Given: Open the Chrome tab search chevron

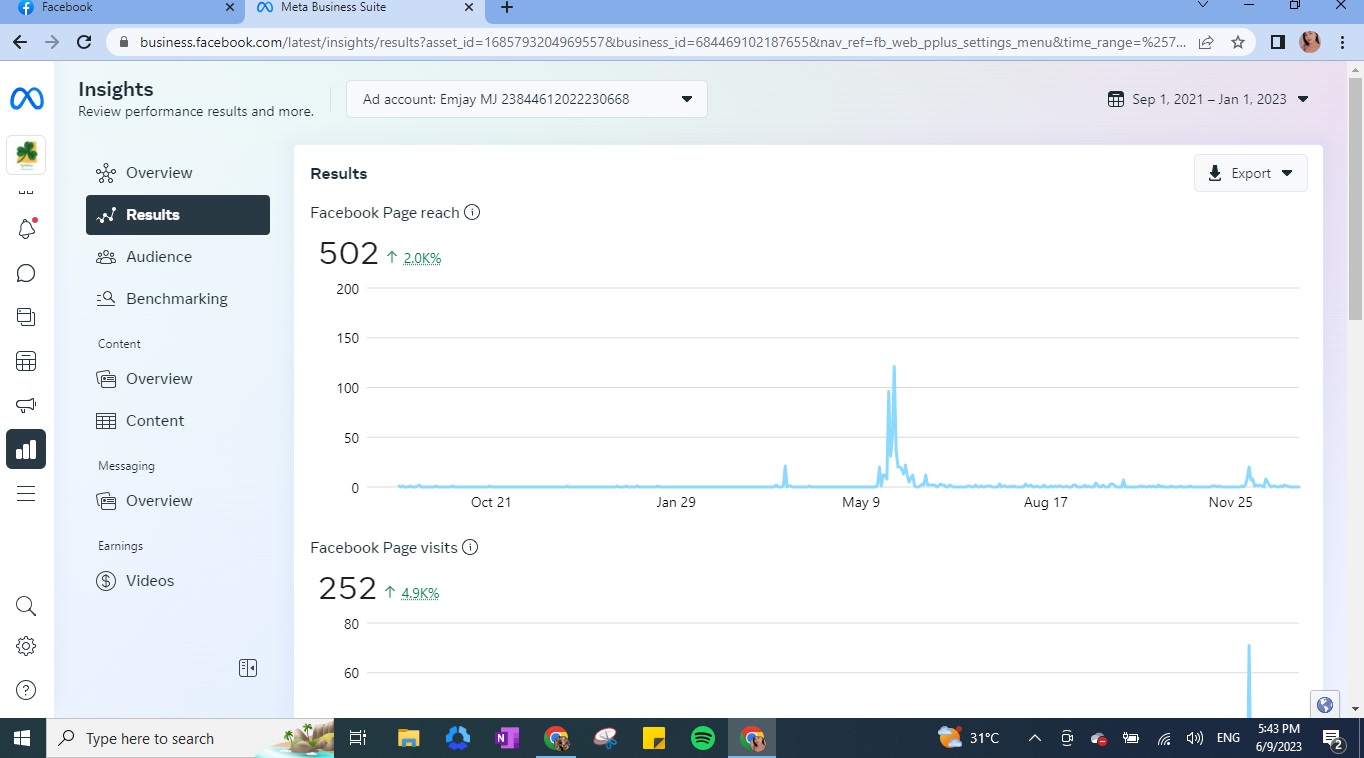Looking at the screenshot, I should (x=1203, y=6).
